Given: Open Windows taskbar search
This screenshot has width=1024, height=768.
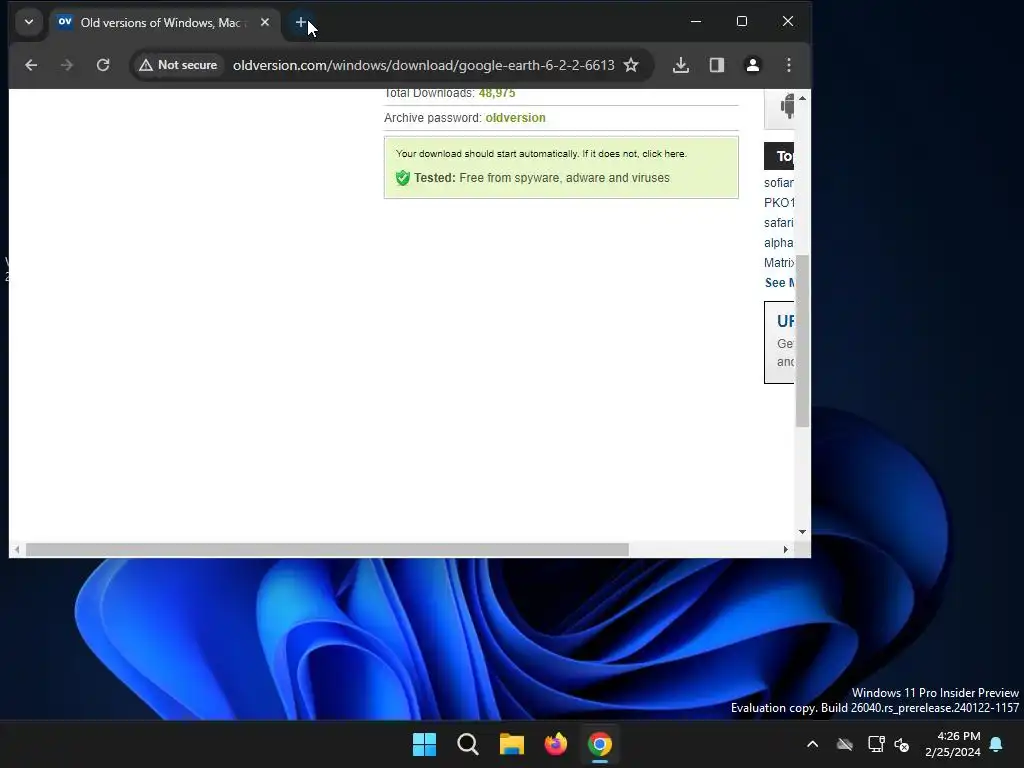Looking at the screenshot, I should point(468,744).
